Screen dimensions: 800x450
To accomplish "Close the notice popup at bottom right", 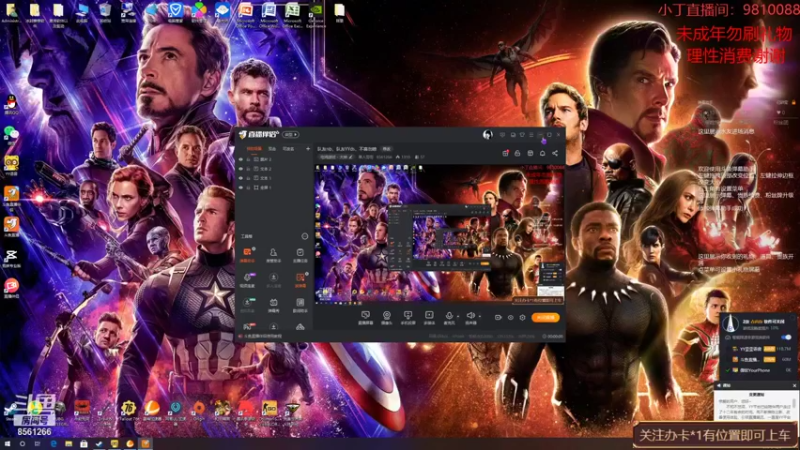I will click(794, 385).
